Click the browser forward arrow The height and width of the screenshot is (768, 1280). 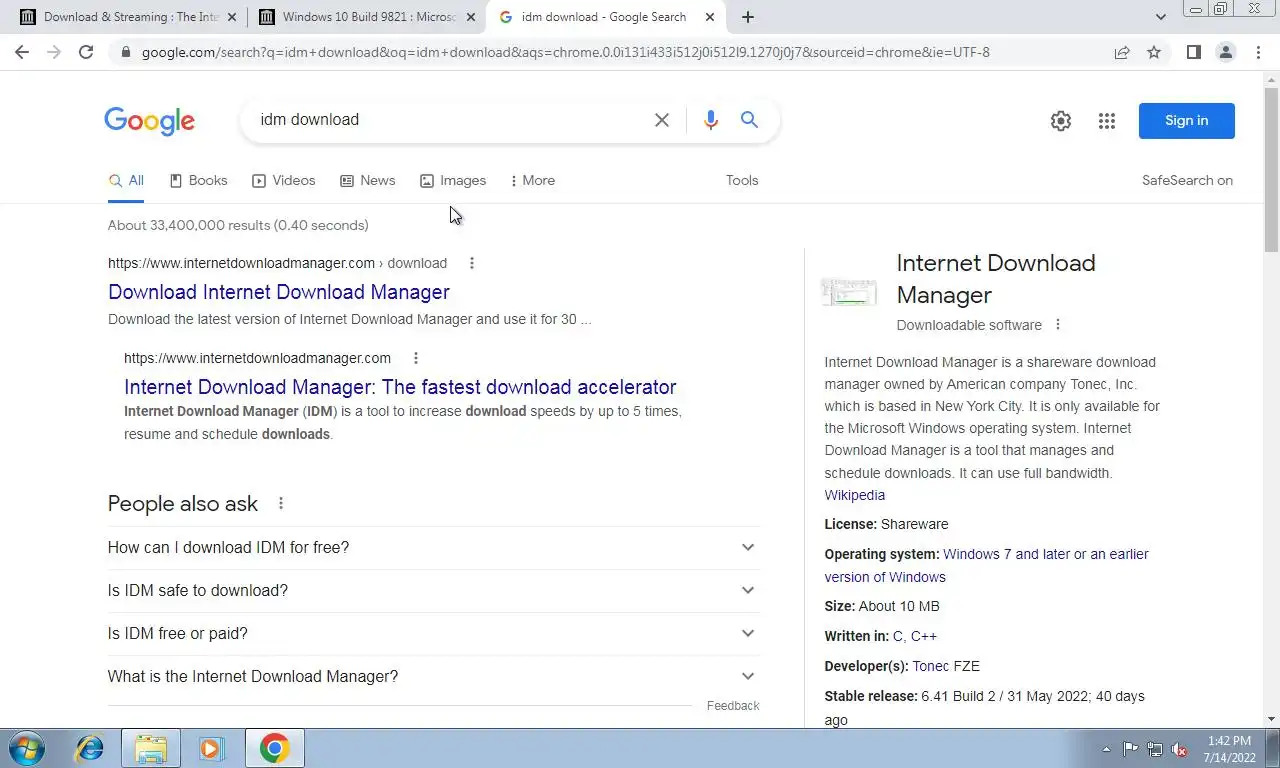pos(54,52)
